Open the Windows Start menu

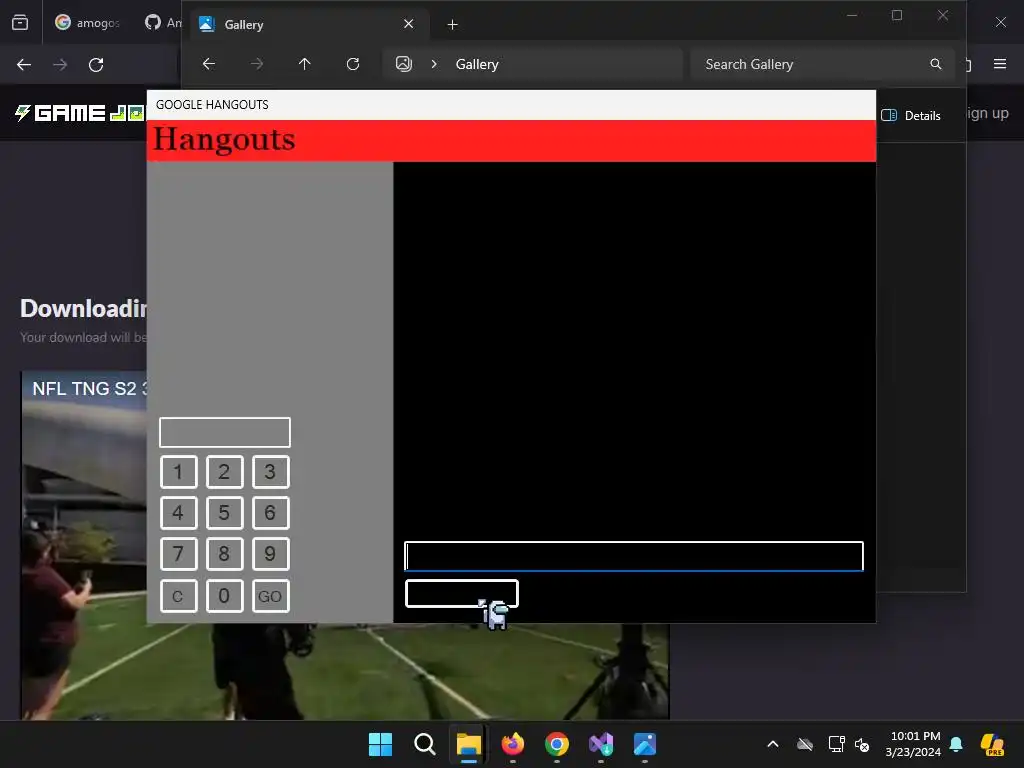(380, 744)
